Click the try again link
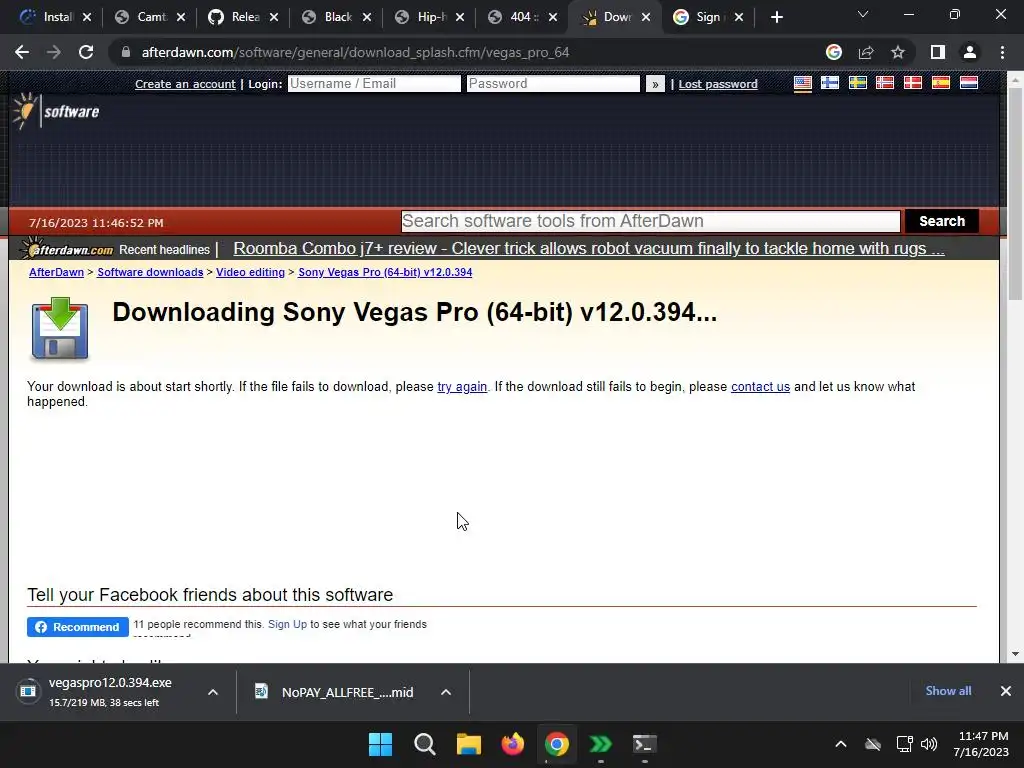The height and width of the screenshot is (768, 1024). 462,387
